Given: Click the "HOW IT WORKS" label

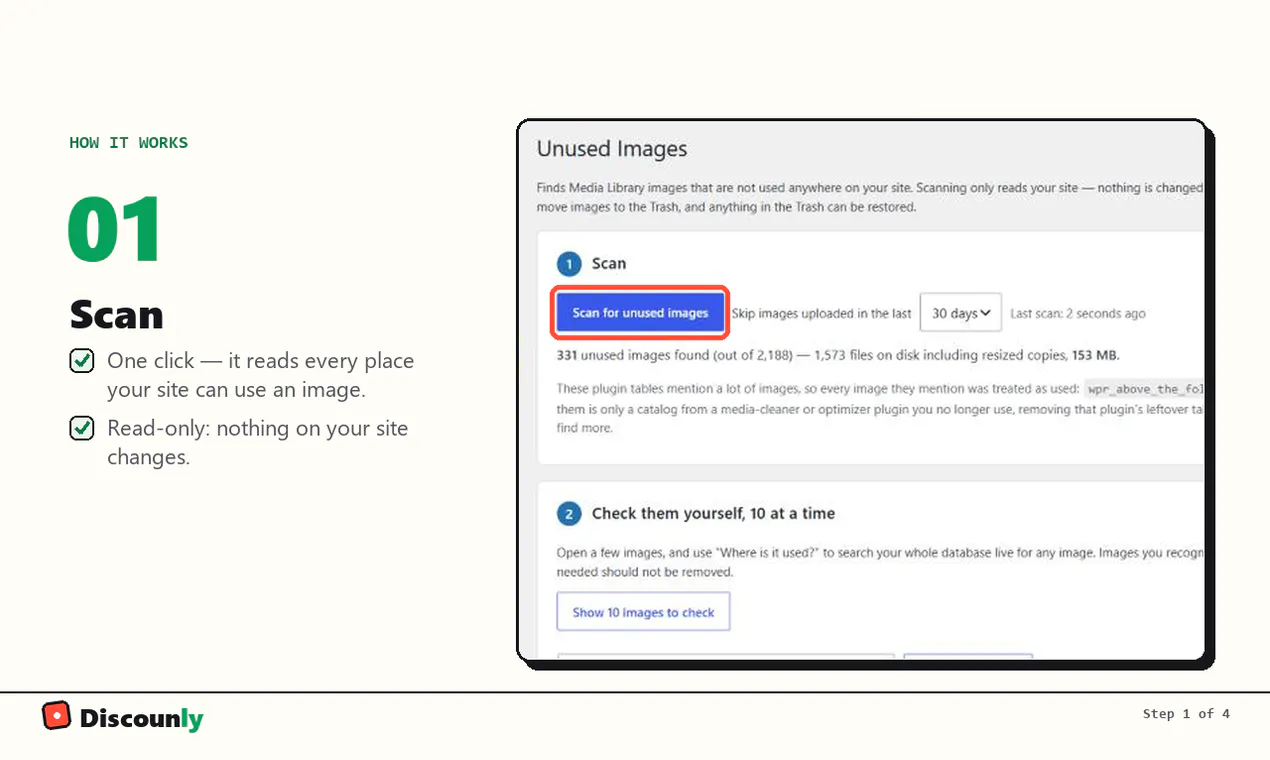Looking at the screenshot, I should (x=129, y=143).
